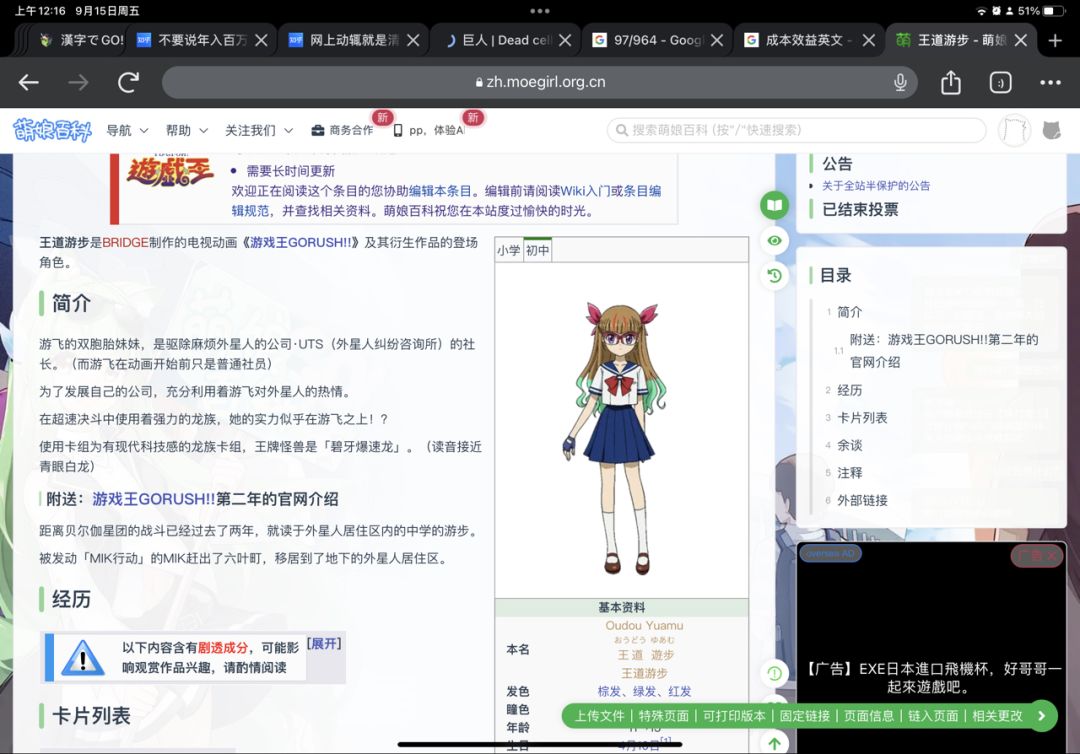Click the user avatar icon
Image resolution: width=1080 pixels, height=754 pixels.
(1015, 130)
